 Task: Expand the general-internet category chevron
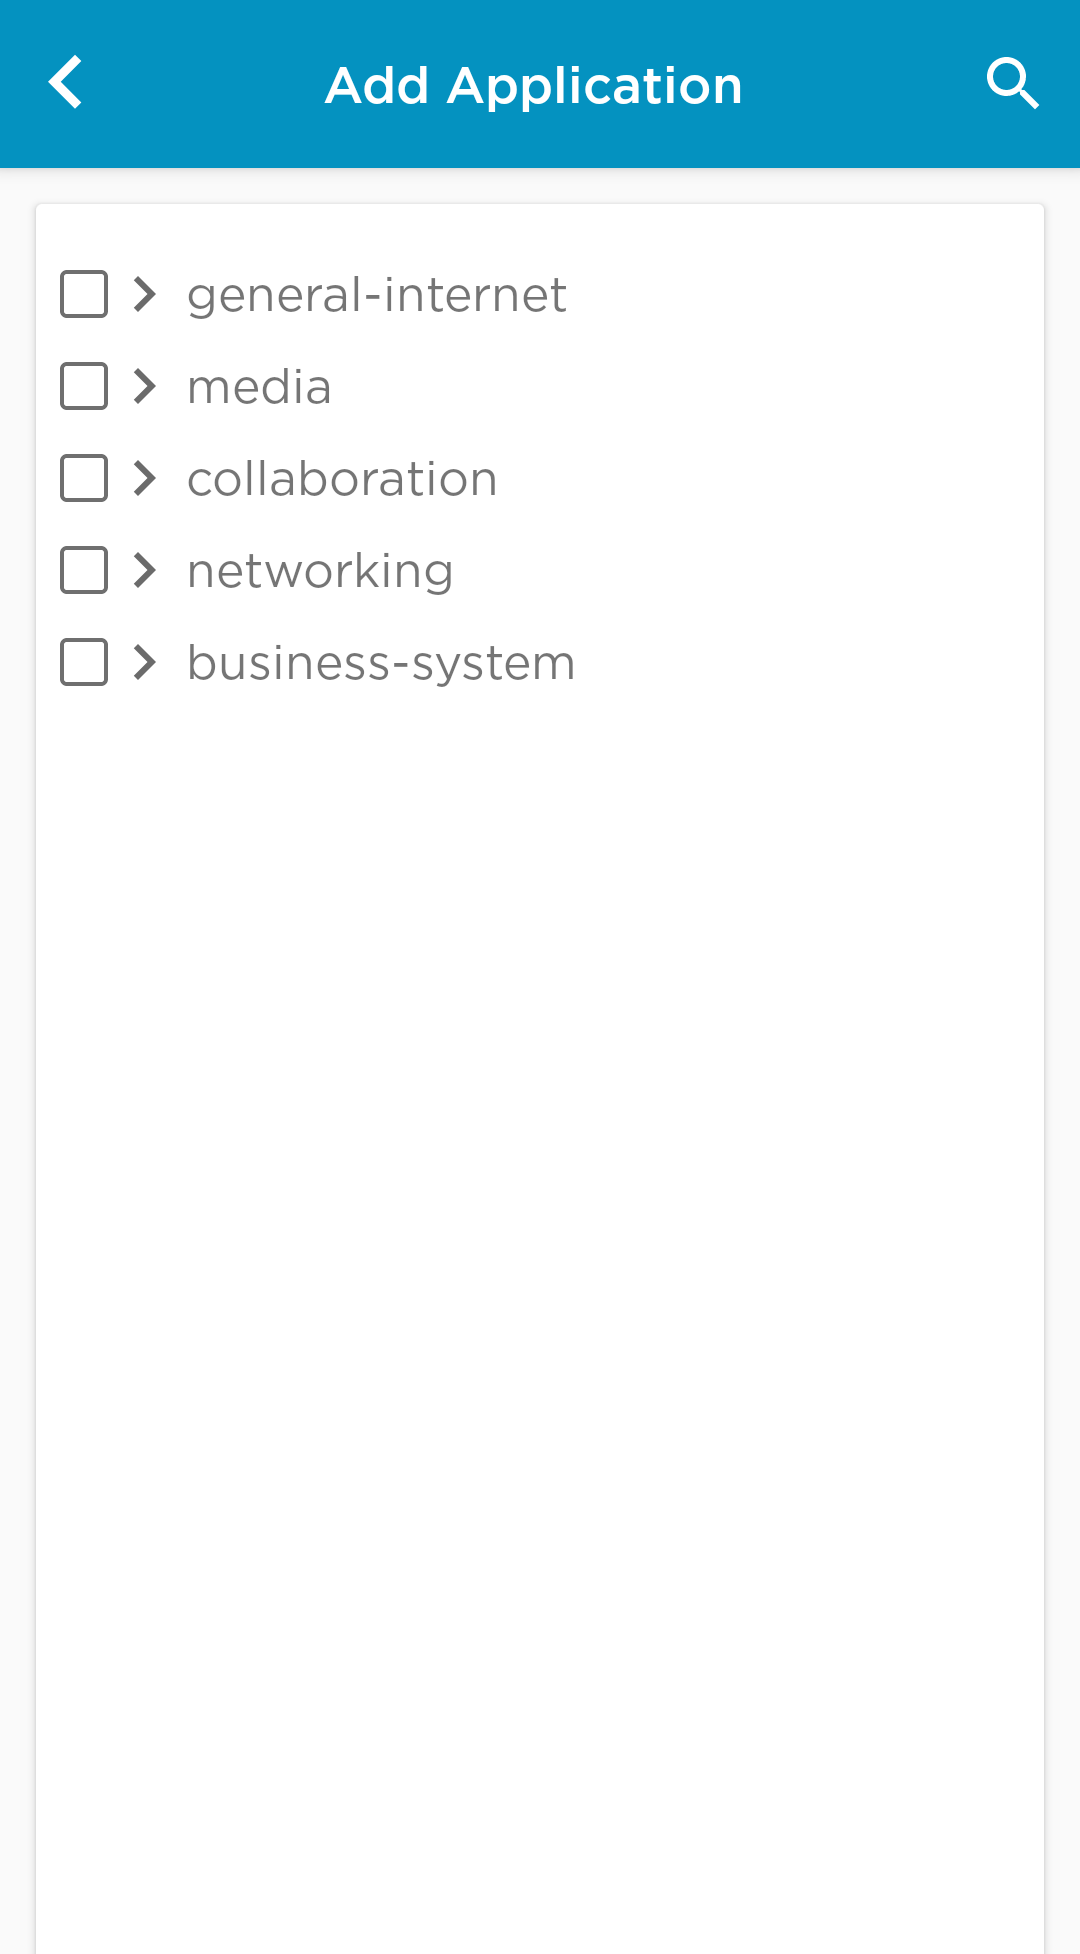tap(146, 294)
